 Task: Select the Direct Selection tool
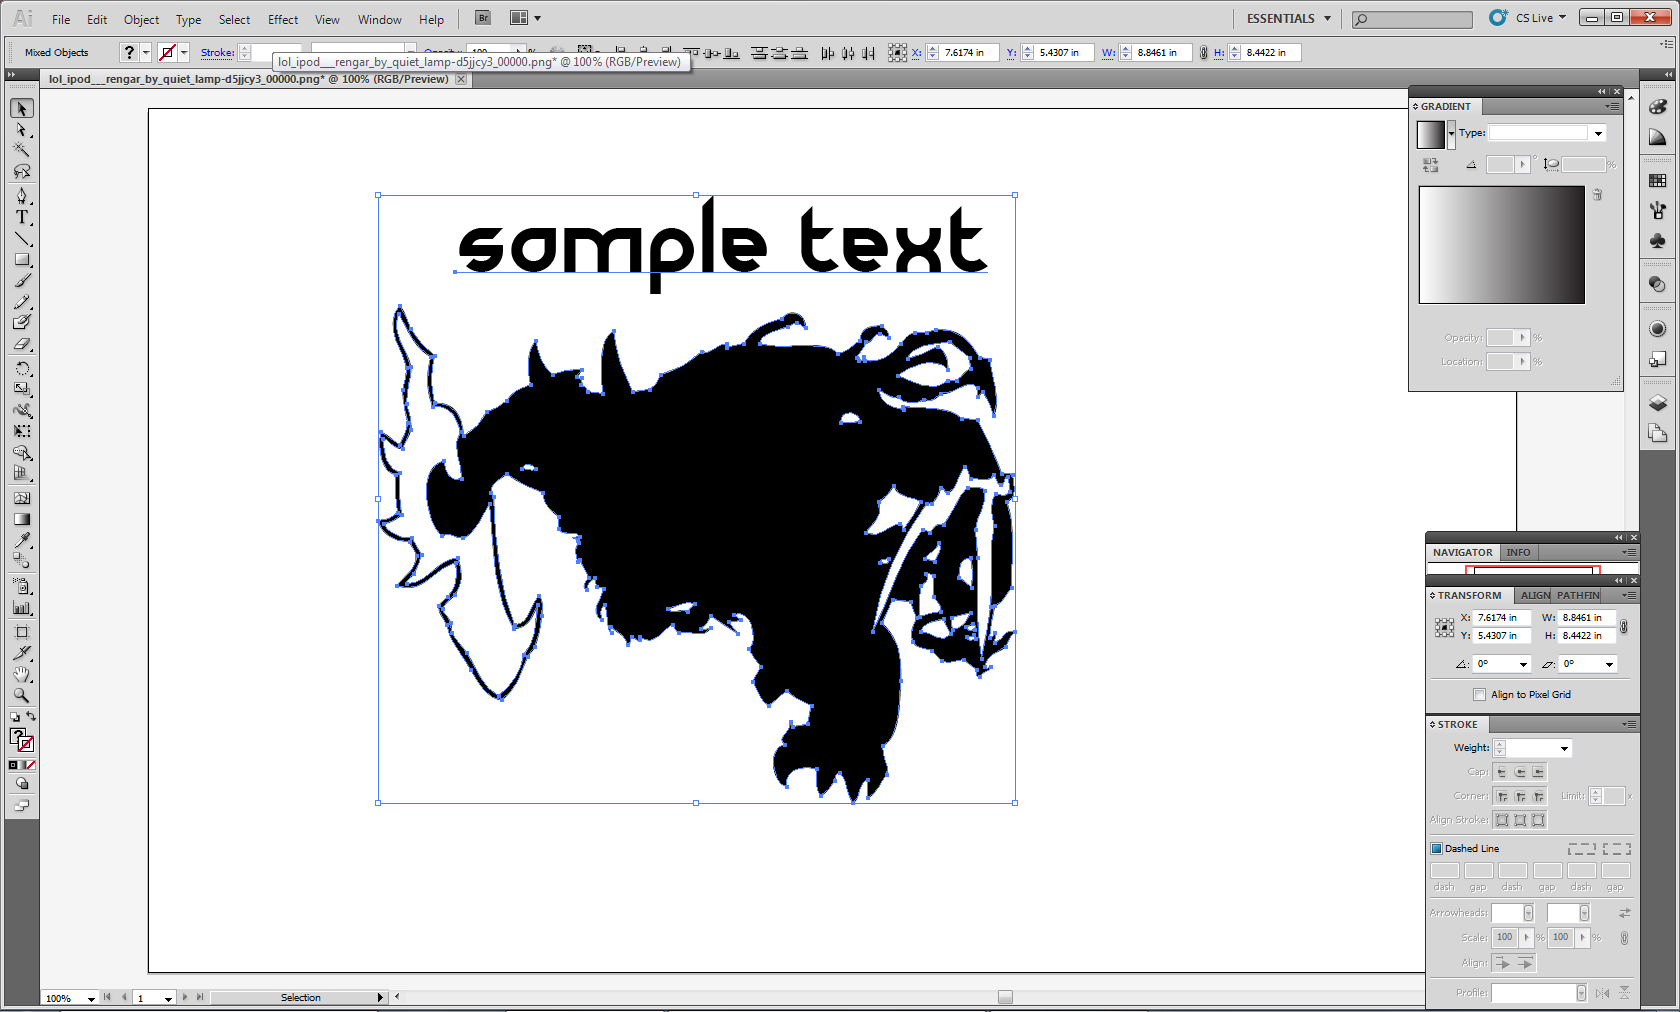point(22,130)
